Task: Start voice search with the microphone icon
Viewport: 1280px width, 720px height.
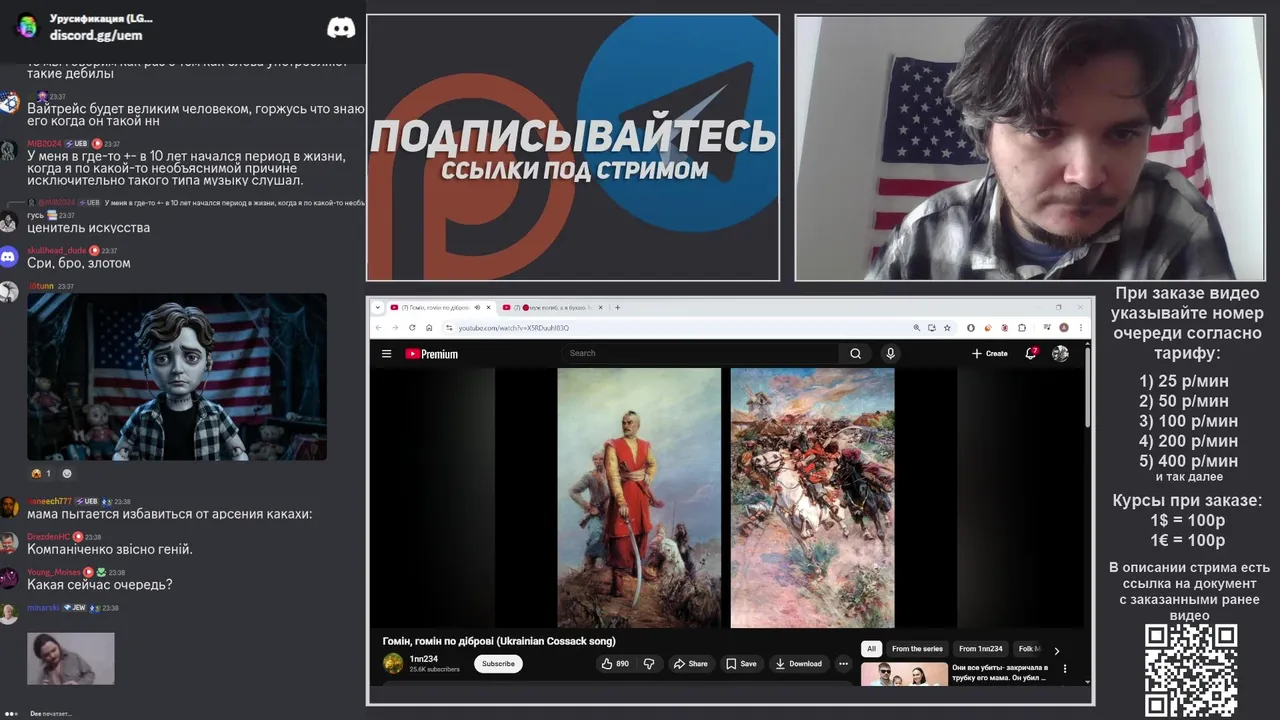Action: (x=890, y=353)
